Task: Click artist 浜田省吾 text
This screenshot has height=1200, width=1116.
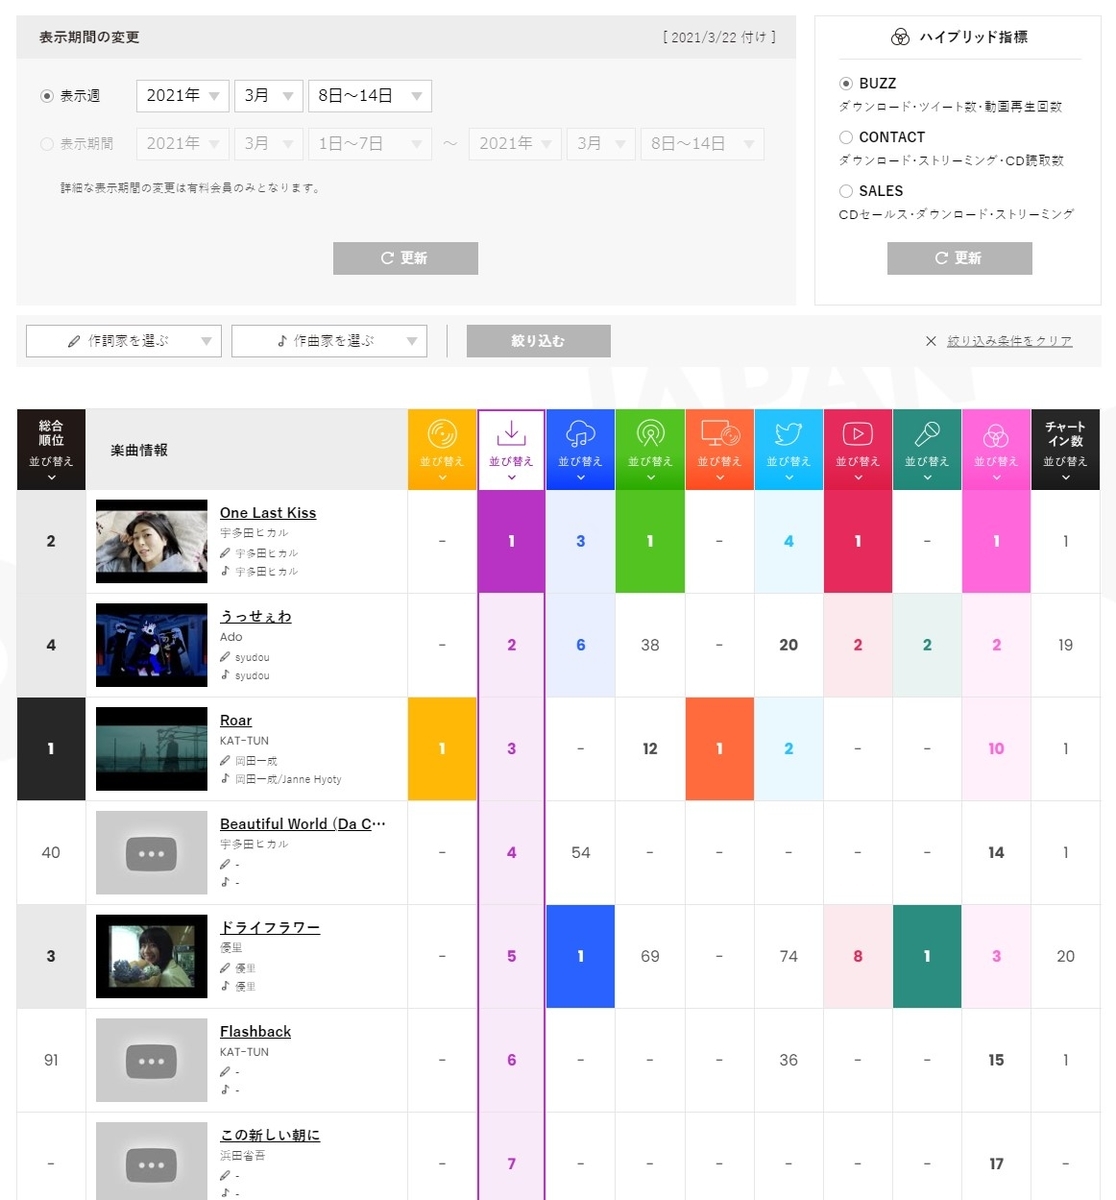Action: click(x=242, y=1155)
